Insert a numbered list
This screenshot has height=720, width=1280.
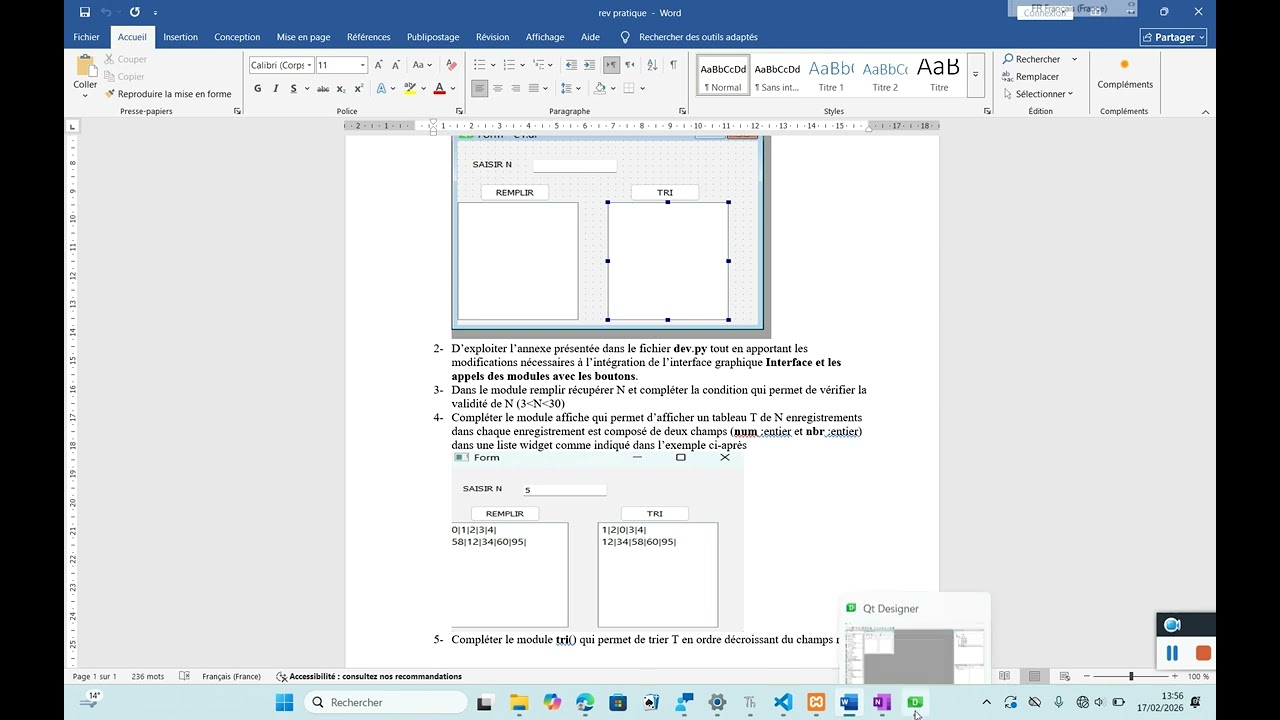point(509,65)
